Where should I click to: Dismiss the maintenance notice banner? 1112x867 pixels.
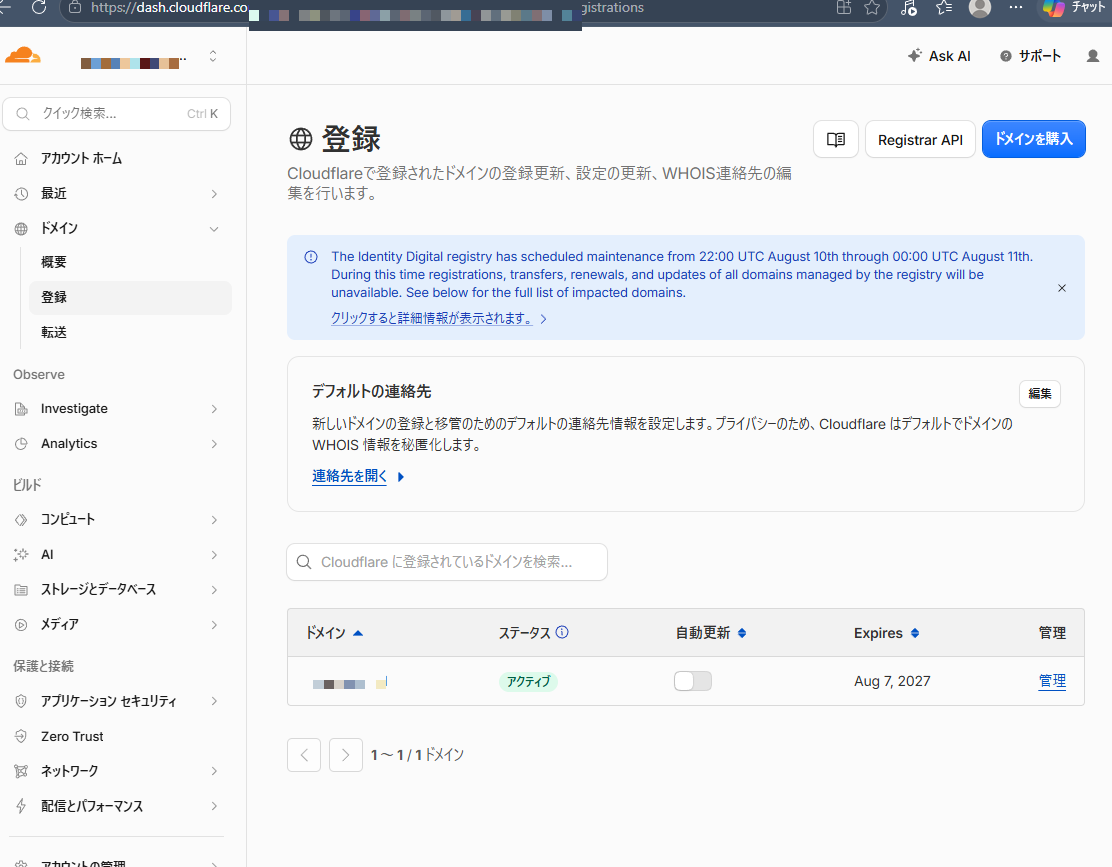[x=1062, y=288]
